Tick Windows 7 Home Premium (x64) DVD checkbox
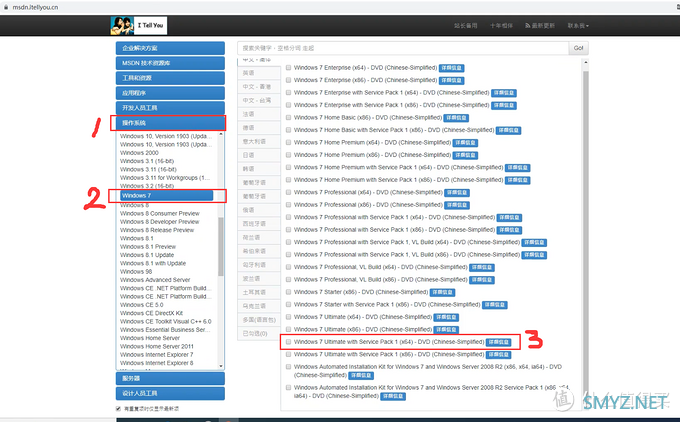 pos(288,142)
